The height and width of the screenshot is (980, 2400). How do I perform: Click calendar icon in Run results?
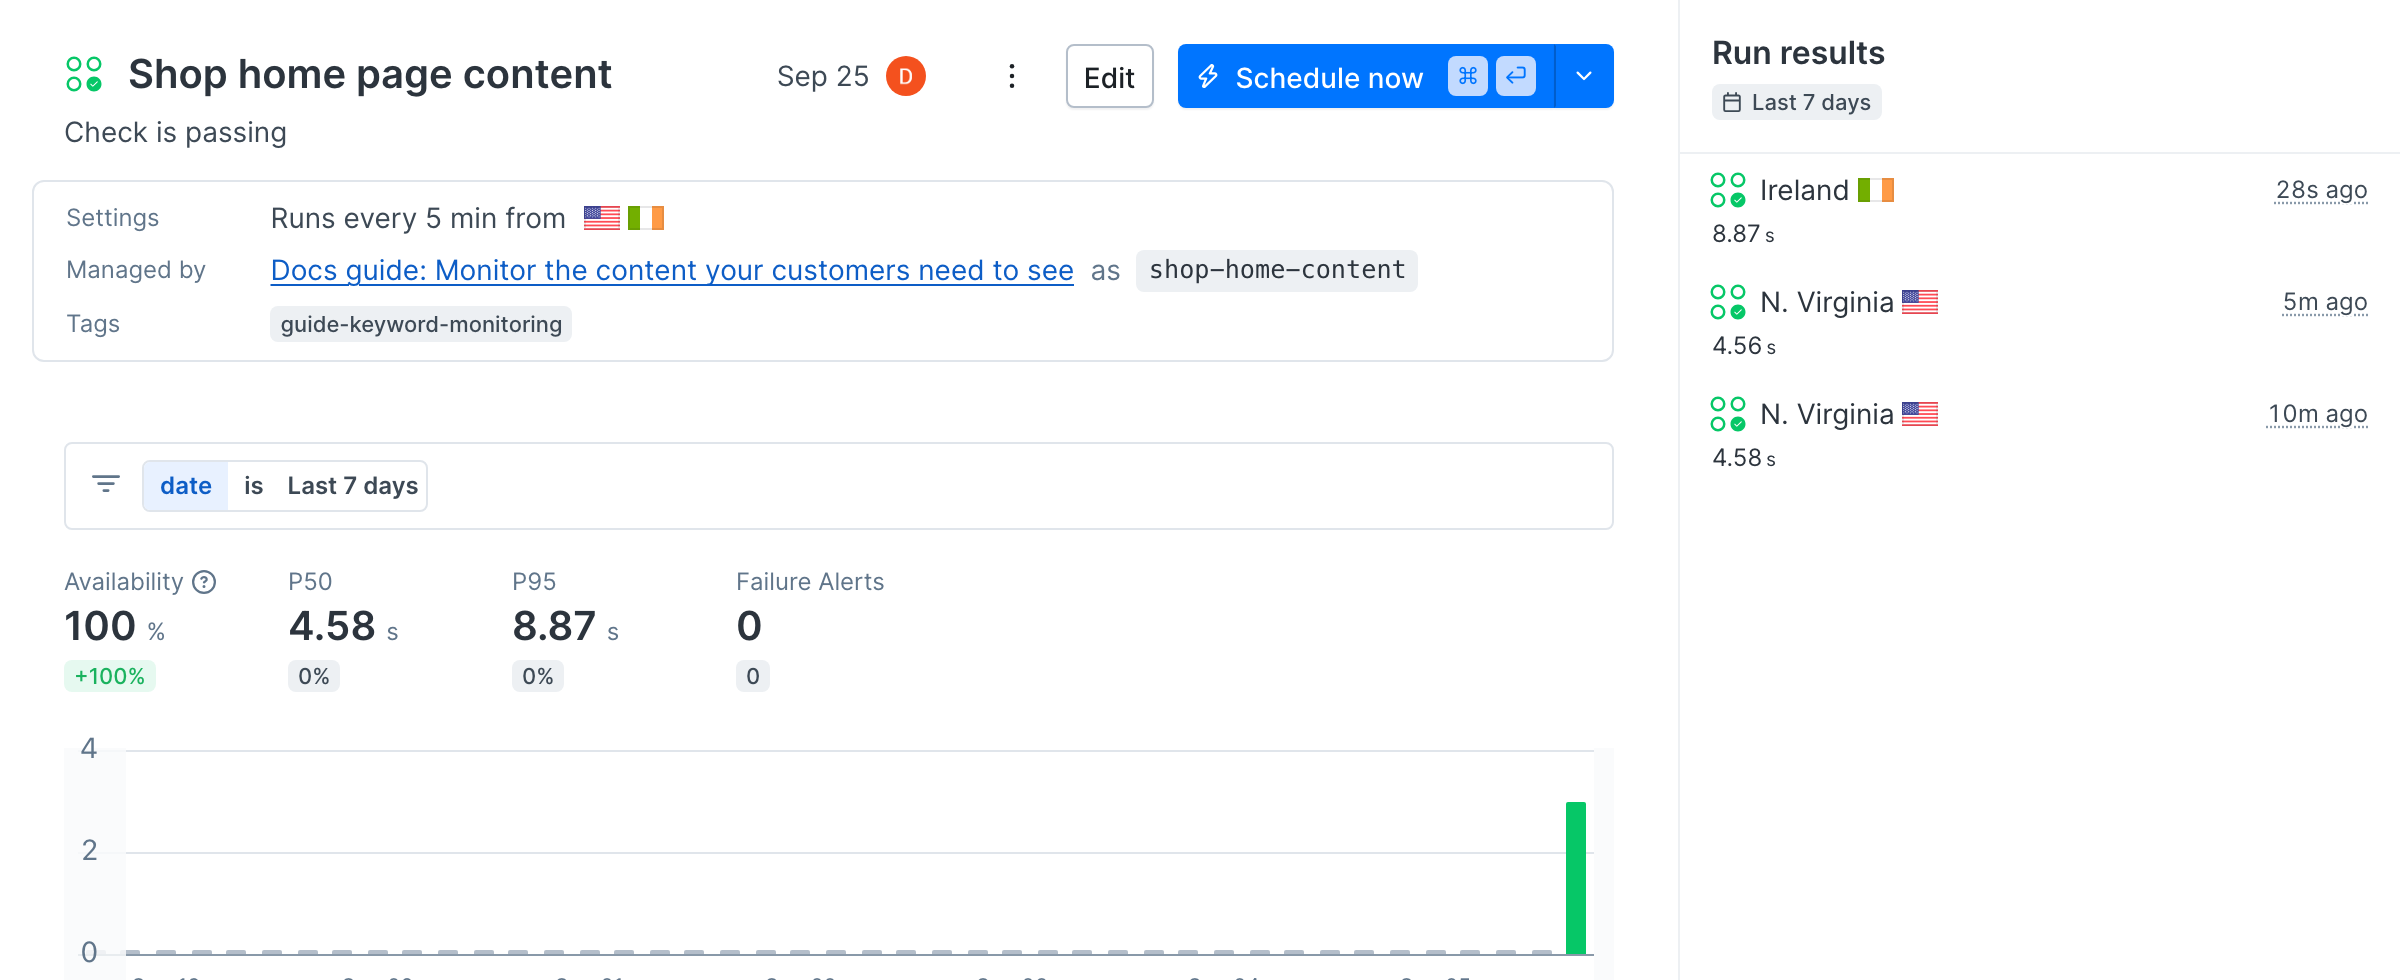(x=1732, y=102)
